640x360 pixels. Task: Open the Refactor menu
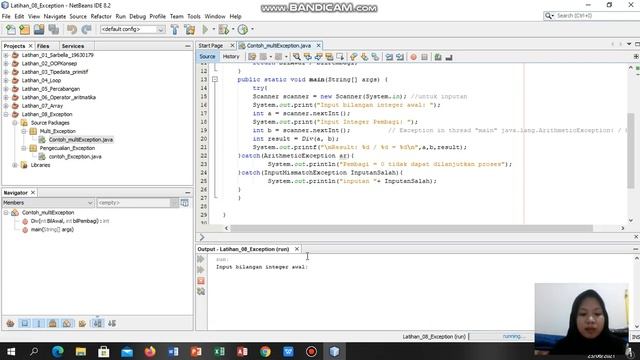coord(101,16)
